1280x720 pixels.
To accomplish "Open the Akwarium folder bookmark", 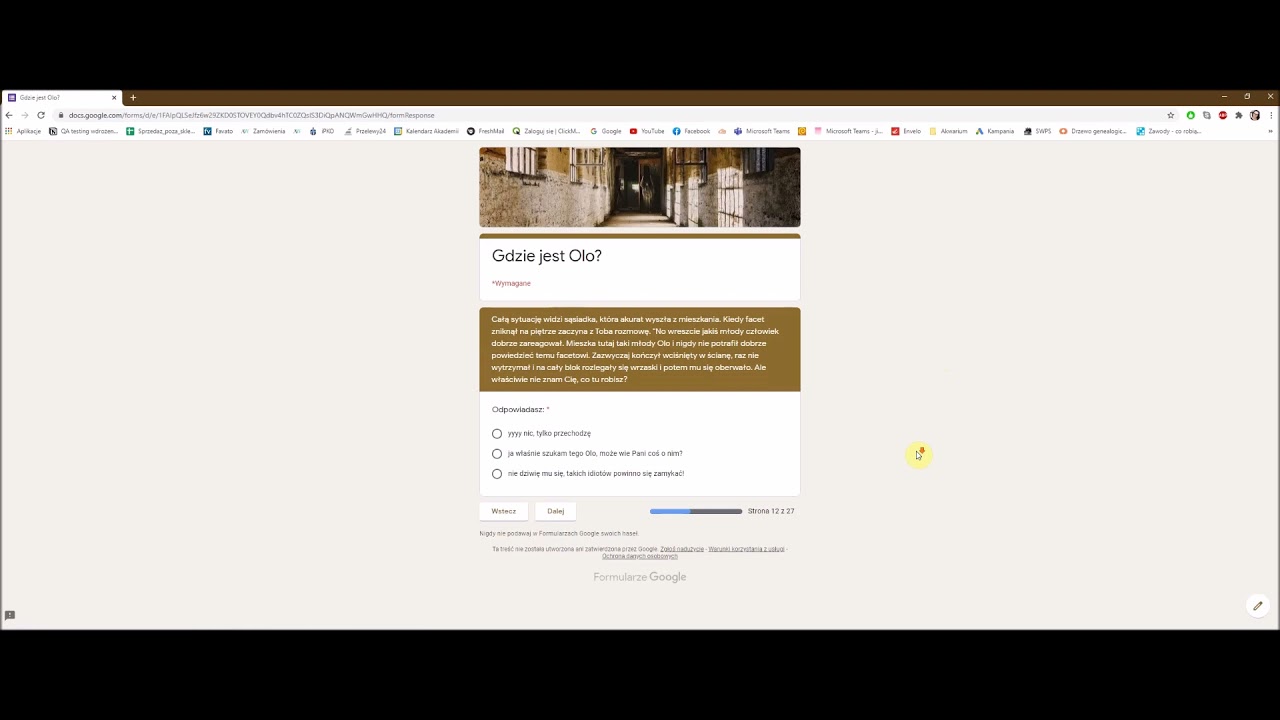I will coord(948,131).
